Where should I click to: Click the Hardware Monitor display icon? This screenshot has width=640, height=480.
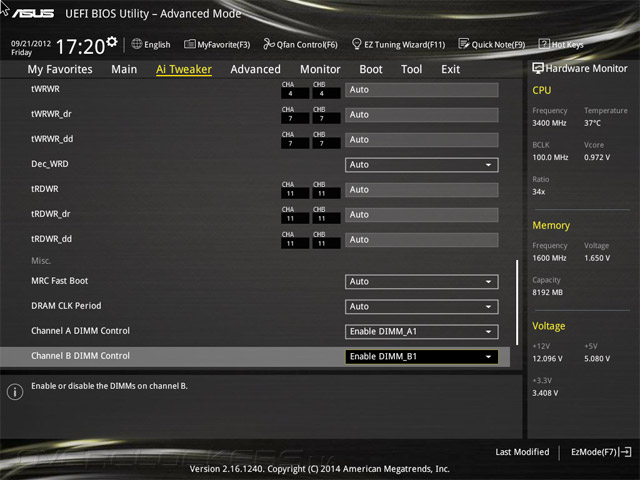538,68
